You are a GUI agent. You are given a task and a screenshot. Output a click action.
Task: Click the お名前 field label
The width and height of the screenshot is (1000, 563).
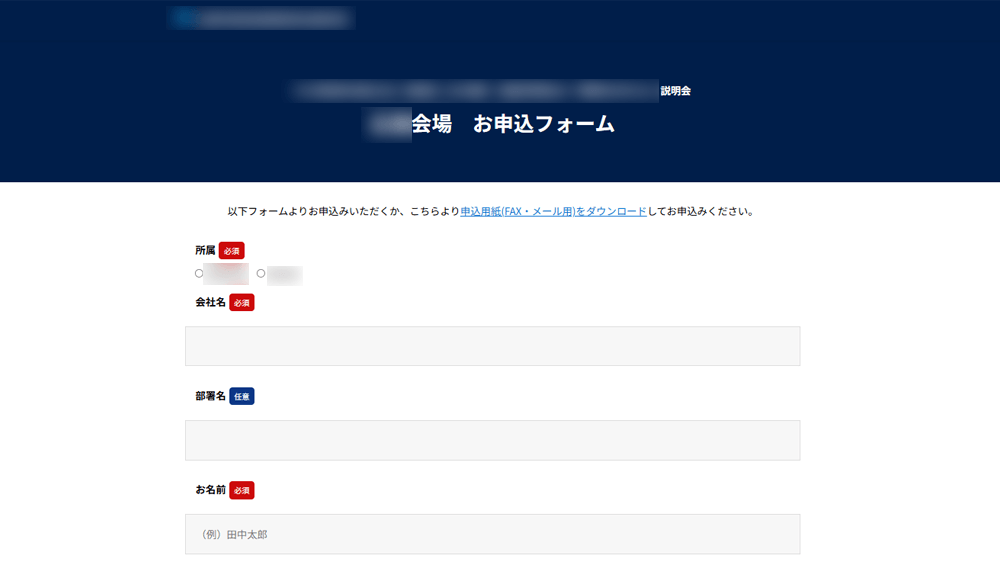point(210,490)
